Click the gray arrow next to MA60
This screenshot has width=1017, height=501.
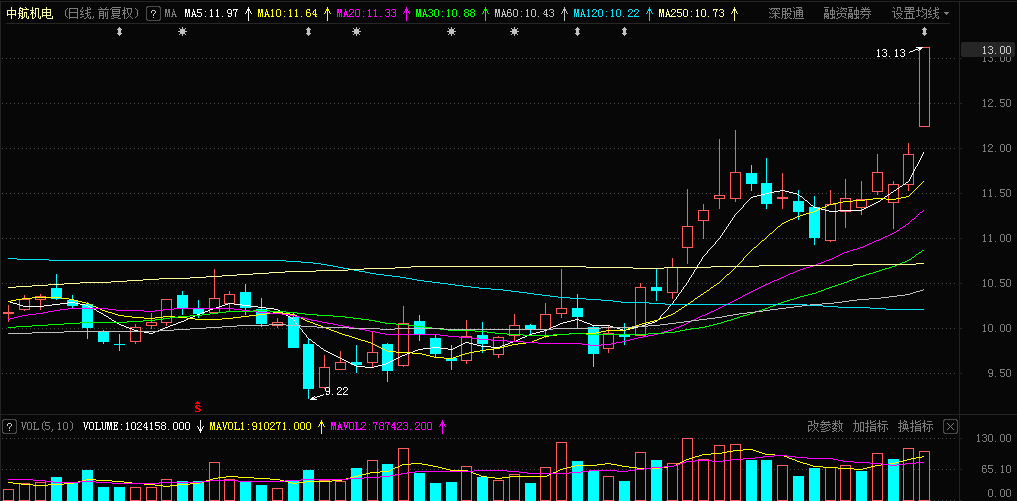coord(564,13)
